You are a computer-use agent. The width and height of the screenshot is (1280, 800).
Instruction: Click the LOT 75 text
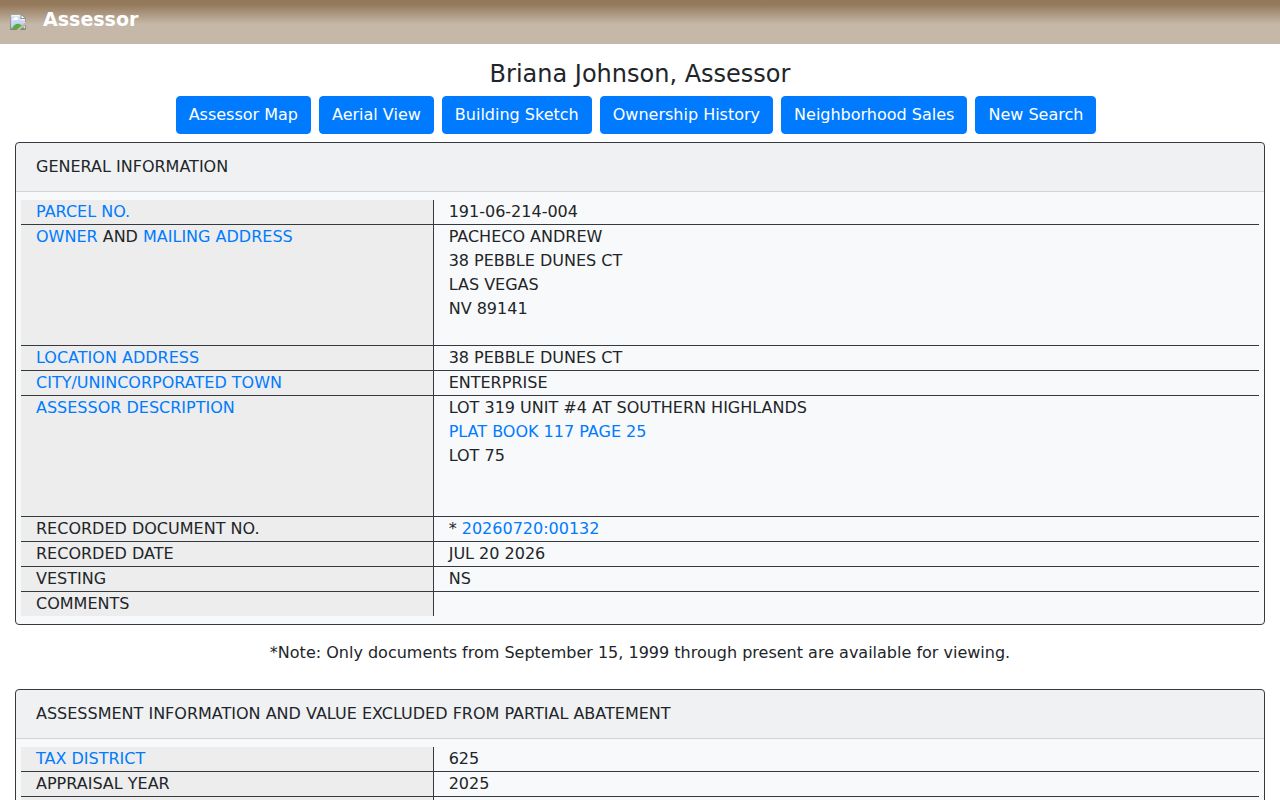point(477,456)
